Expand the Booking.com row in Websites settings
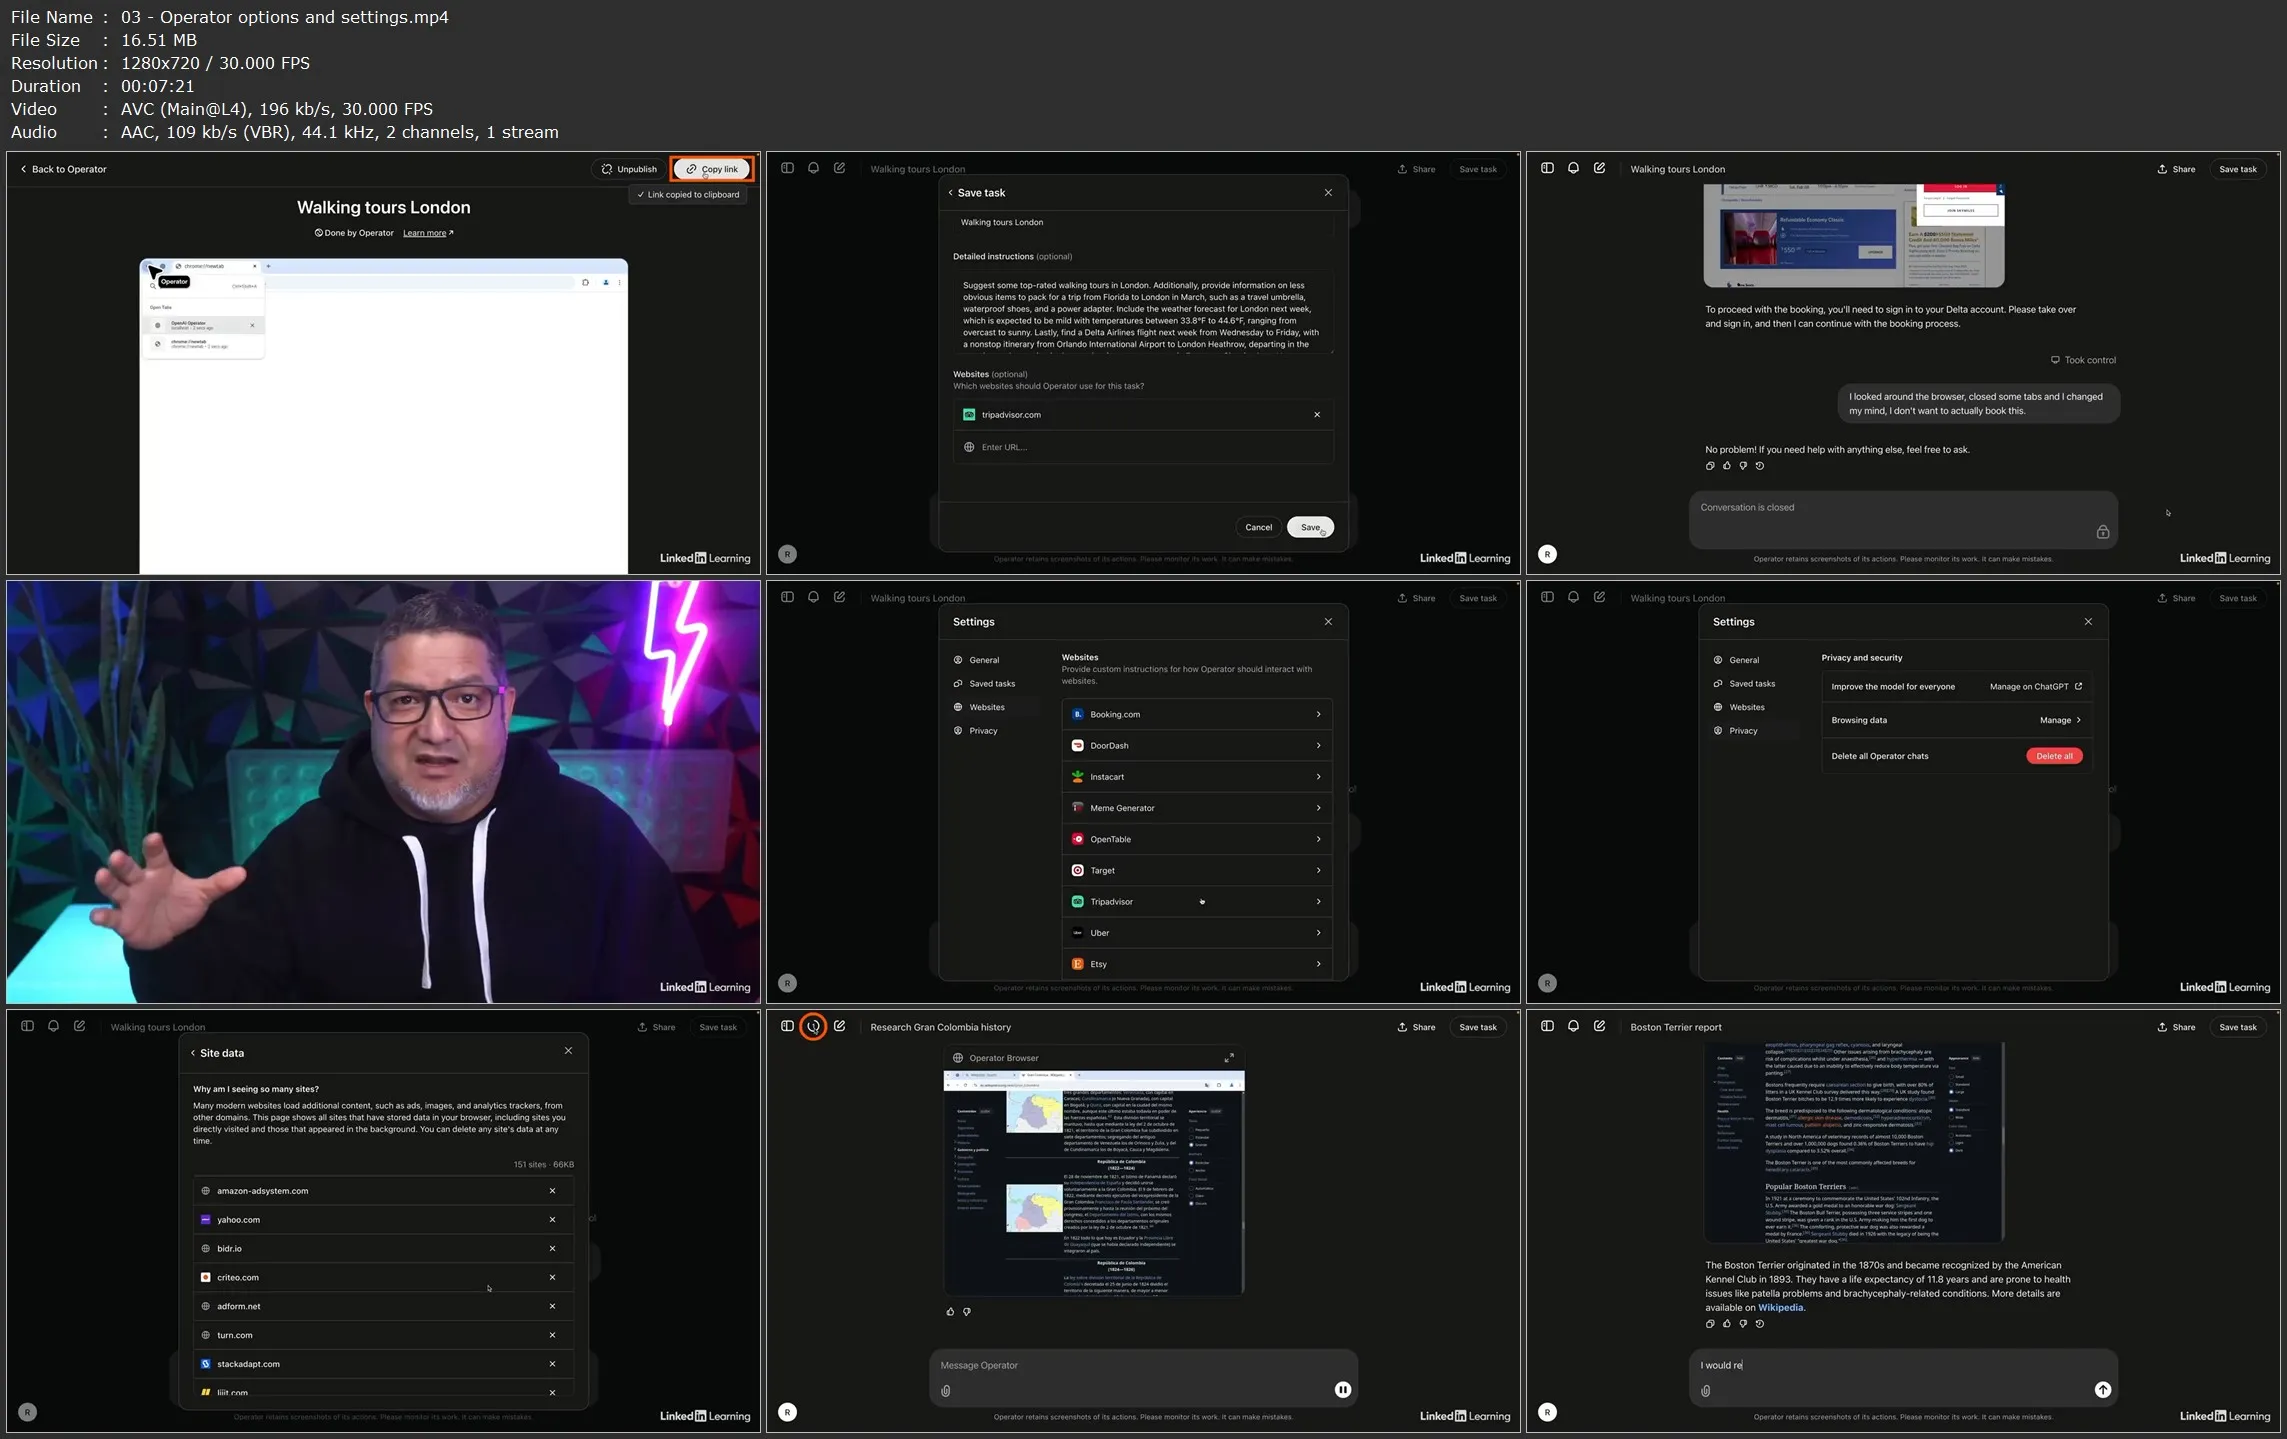This screenshot has width=2287, height=1439. (1197, 714)
